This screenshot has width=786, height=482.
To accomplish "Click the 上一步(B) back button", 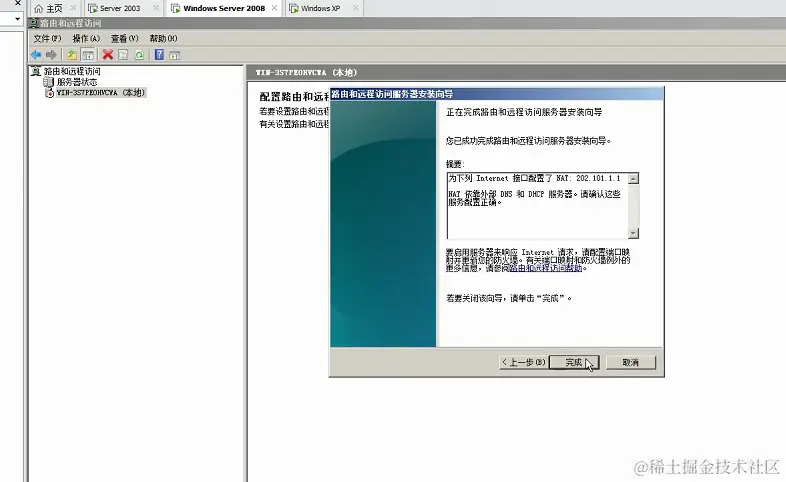I will pos(523,362).
